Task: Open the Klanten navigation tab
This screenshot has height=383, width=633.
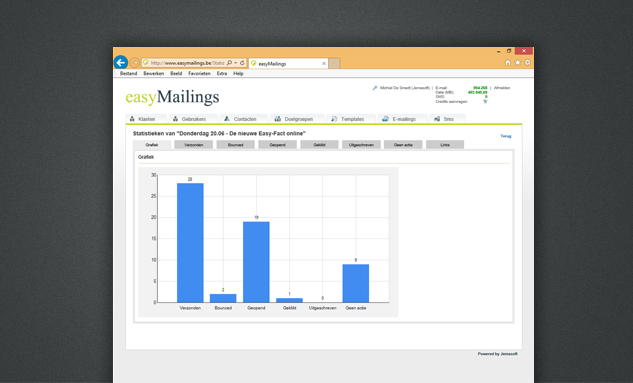Action: [146, 119]
